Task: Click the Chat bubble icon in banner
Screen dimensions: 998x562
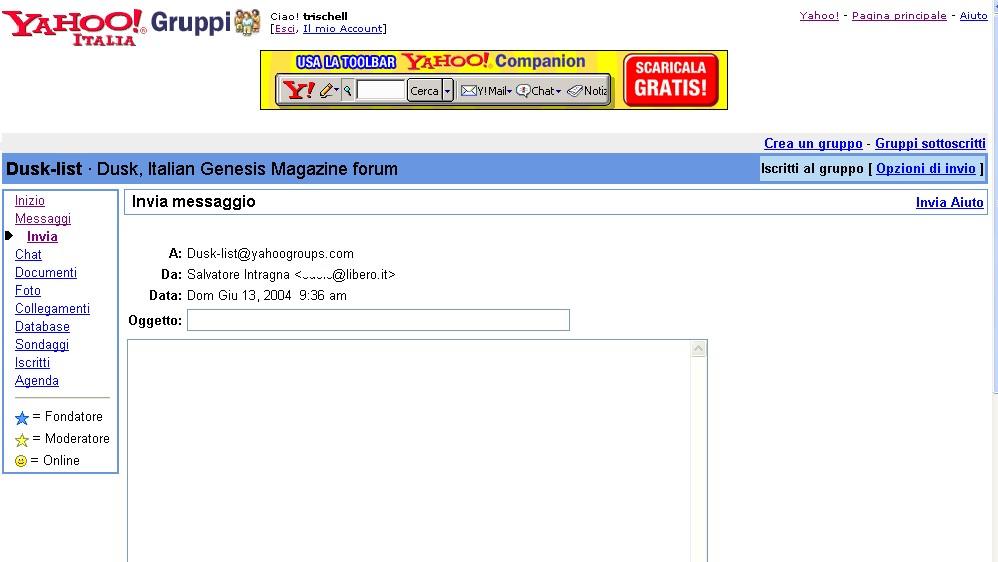Action: pyautogui.click(x=523, y=91)
